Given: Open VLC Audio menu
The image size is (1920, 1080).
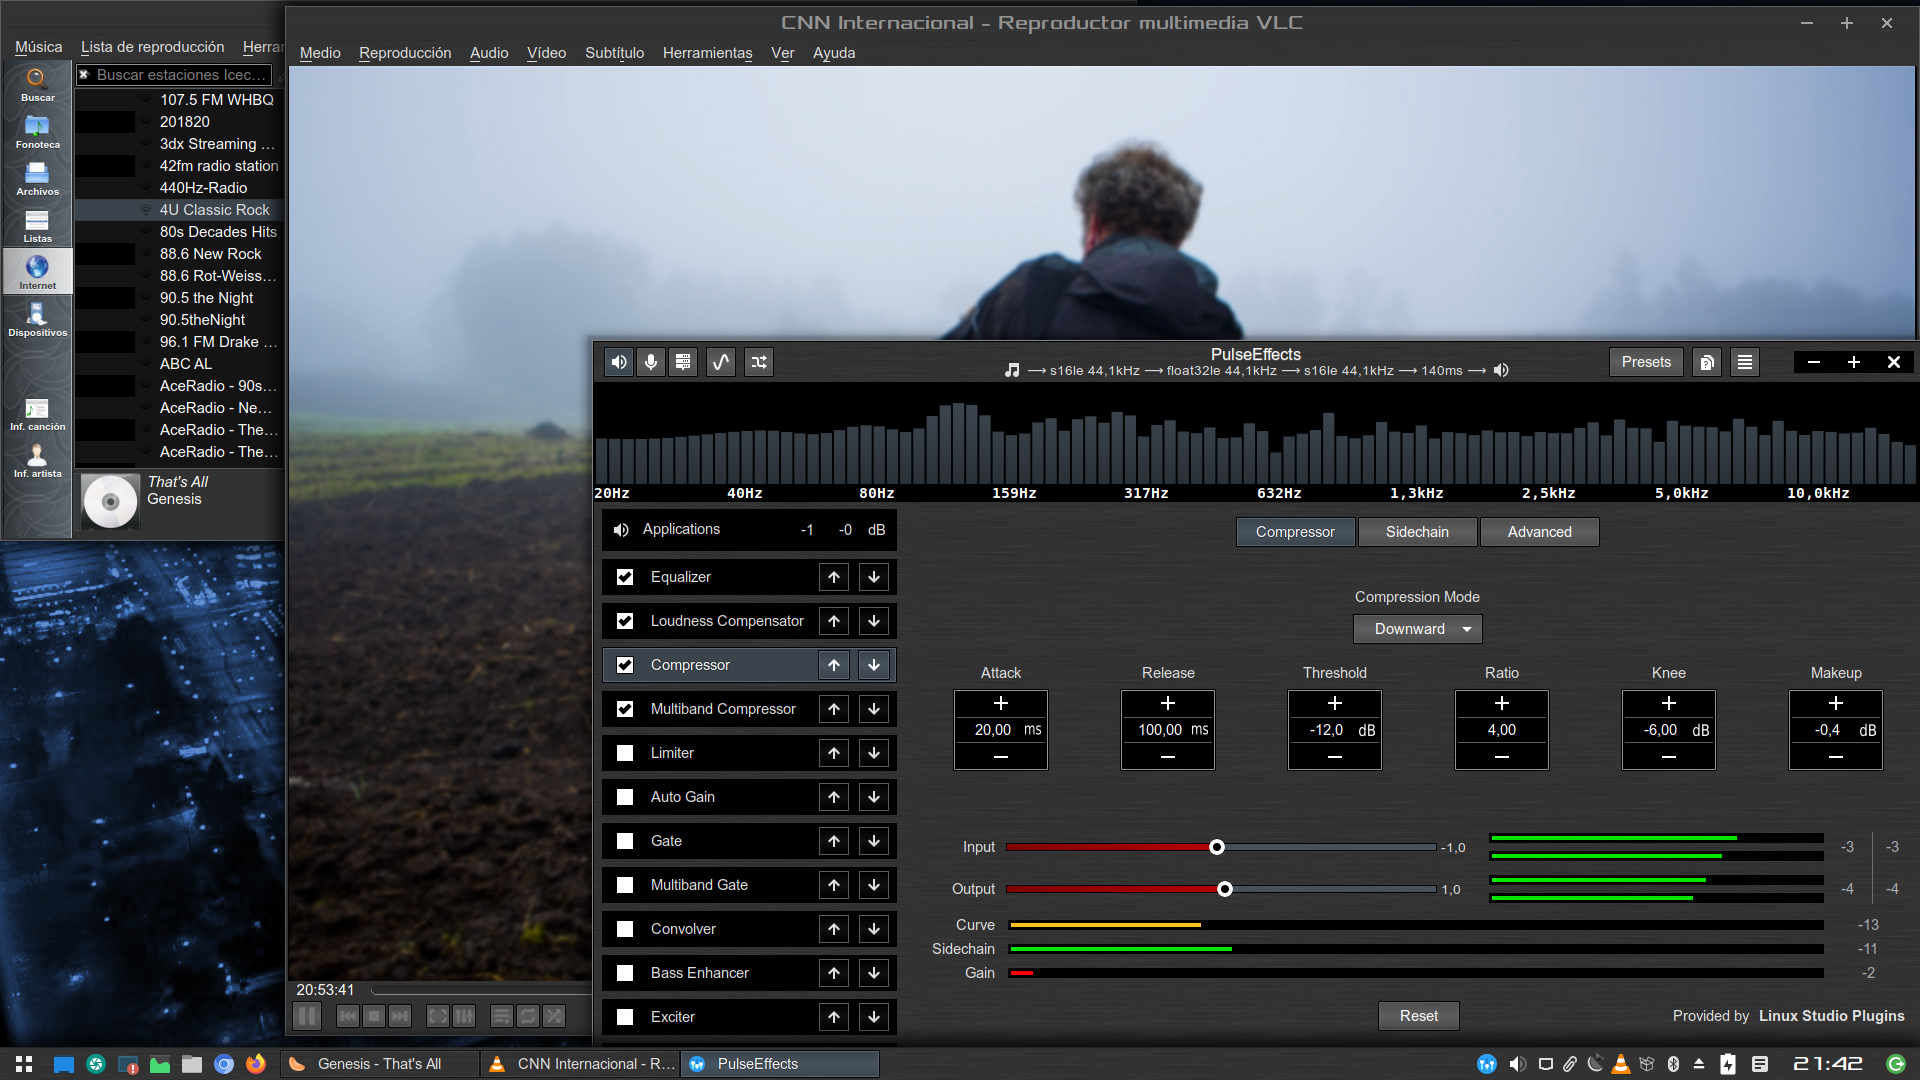Looking at the screenshot, I should click(489, 53).
